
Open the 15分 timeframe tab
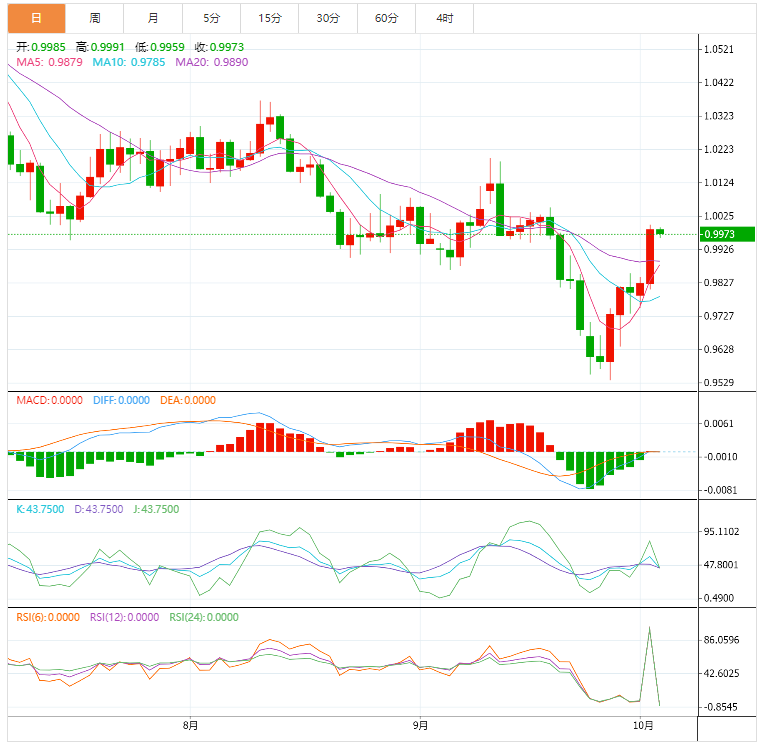click(270, 18)
